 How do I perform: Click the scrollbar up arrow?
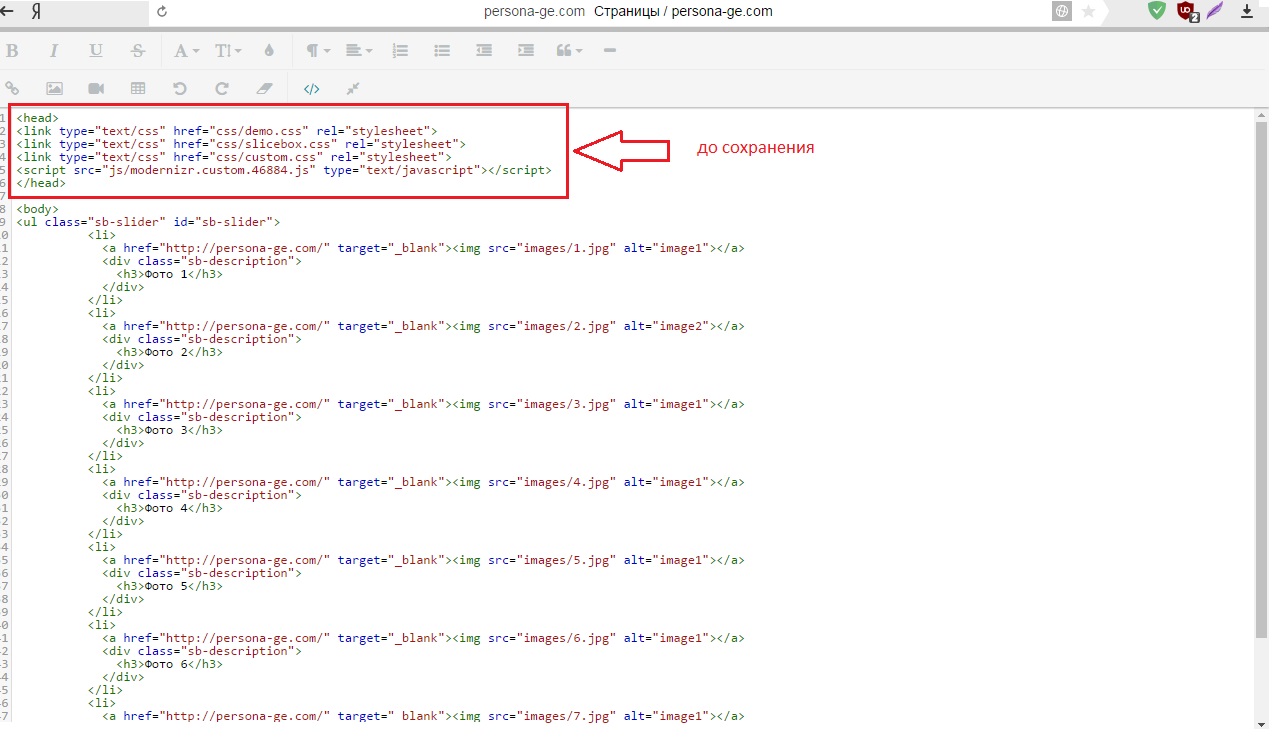[x=1261, y=114]
